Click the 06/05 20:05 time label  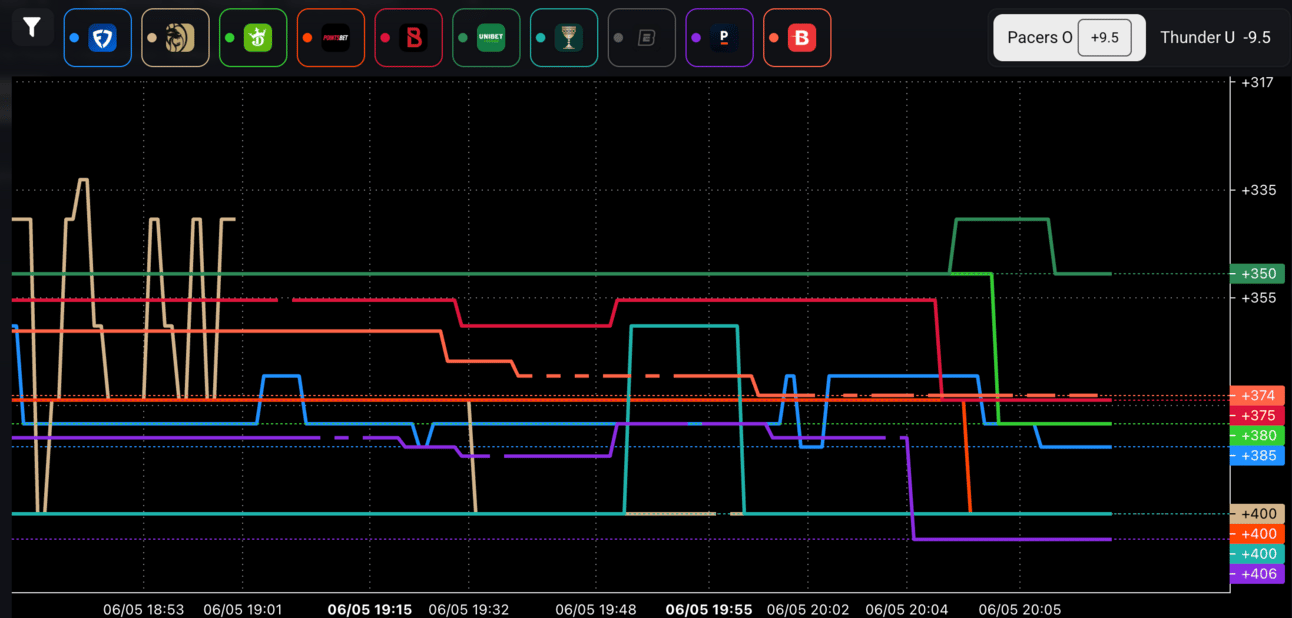1020,609
